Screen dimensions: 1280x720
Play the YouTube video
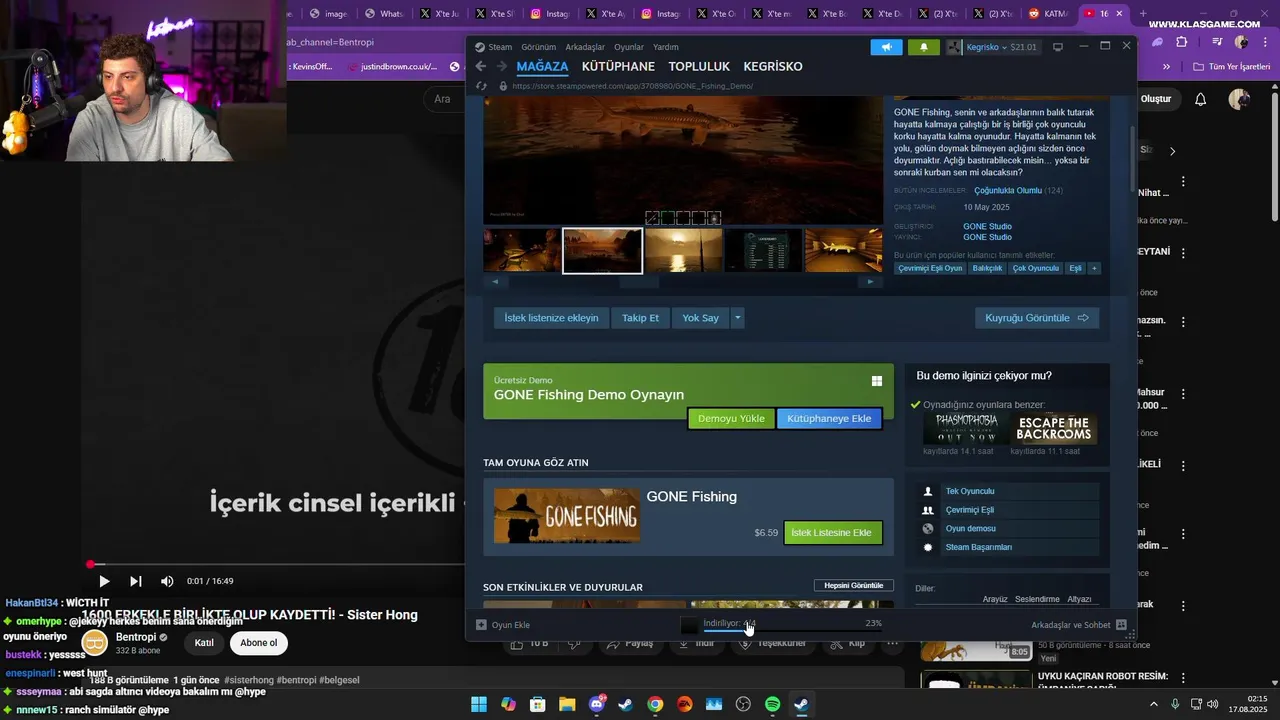click(x=104, y=581)
